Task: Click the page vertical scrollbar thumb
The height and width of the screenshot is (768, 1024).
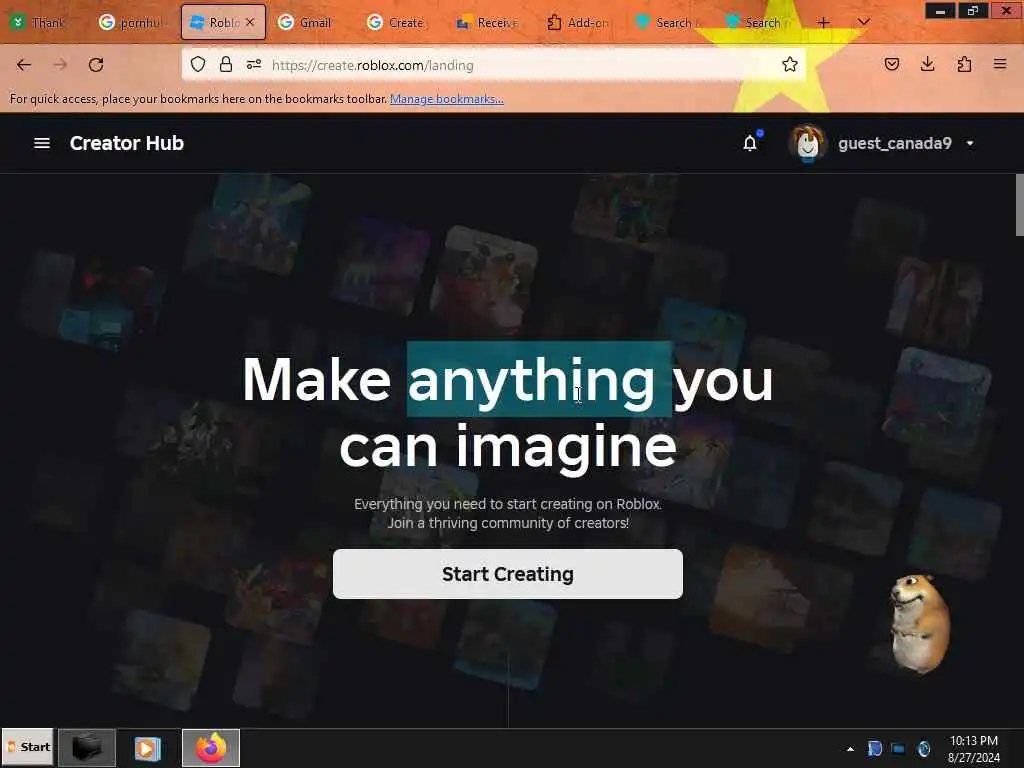Action: (1019, 205)
